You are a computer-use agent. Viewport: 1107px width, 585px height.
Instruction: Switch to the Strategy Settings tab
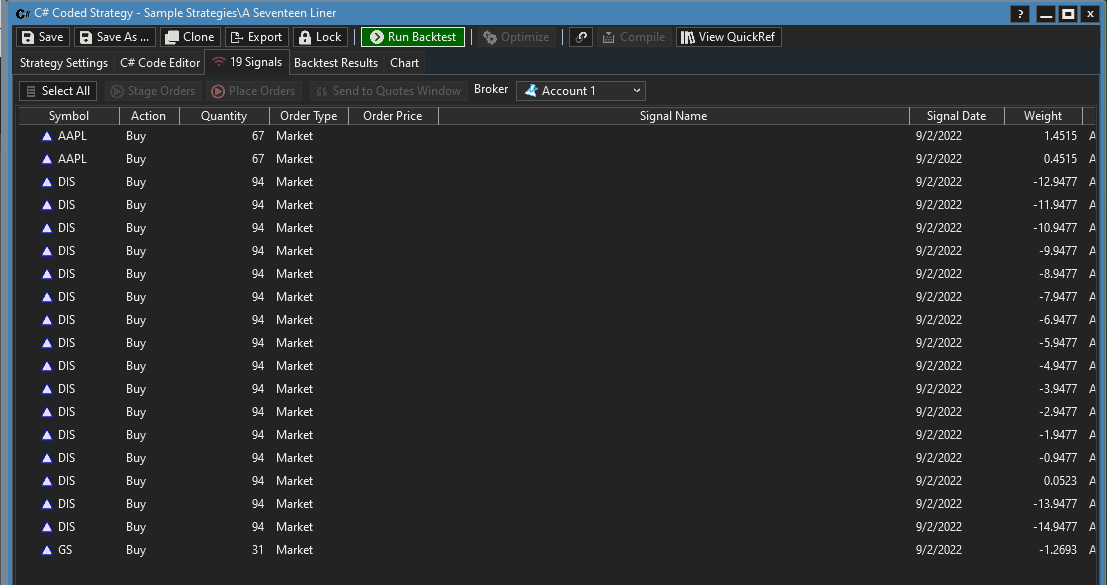click(64, 63)
